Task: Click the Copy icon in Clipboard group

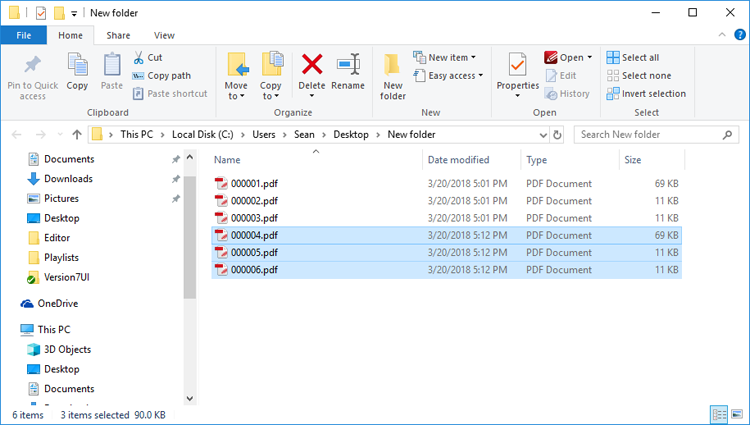Action: [77, 65]
